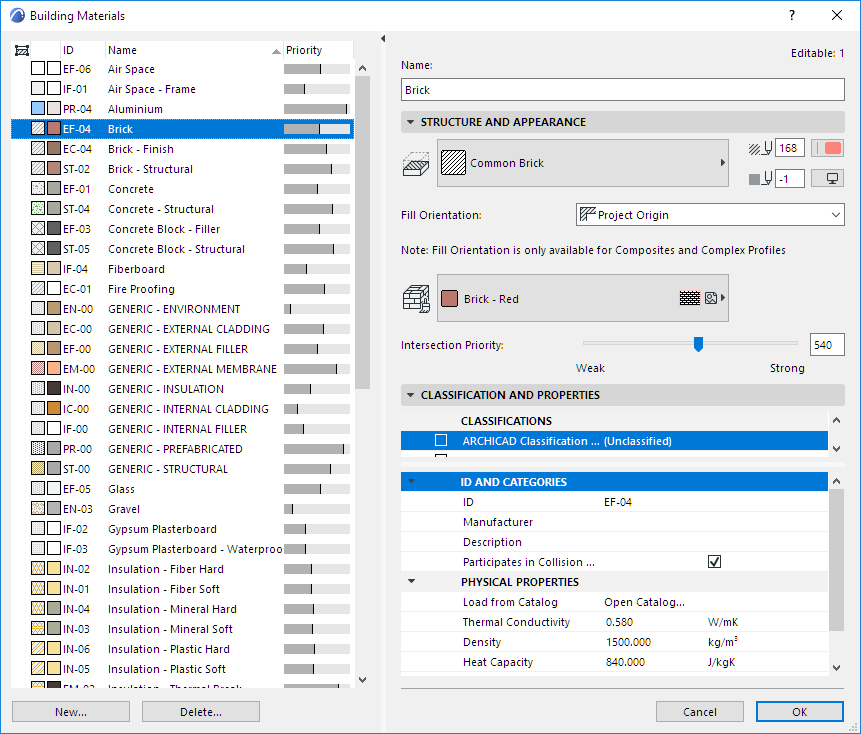Click the GENERIC - PREFABRICATED pattern icon
This screenshot has width=861, height=734.
click(x=38, y=448)
